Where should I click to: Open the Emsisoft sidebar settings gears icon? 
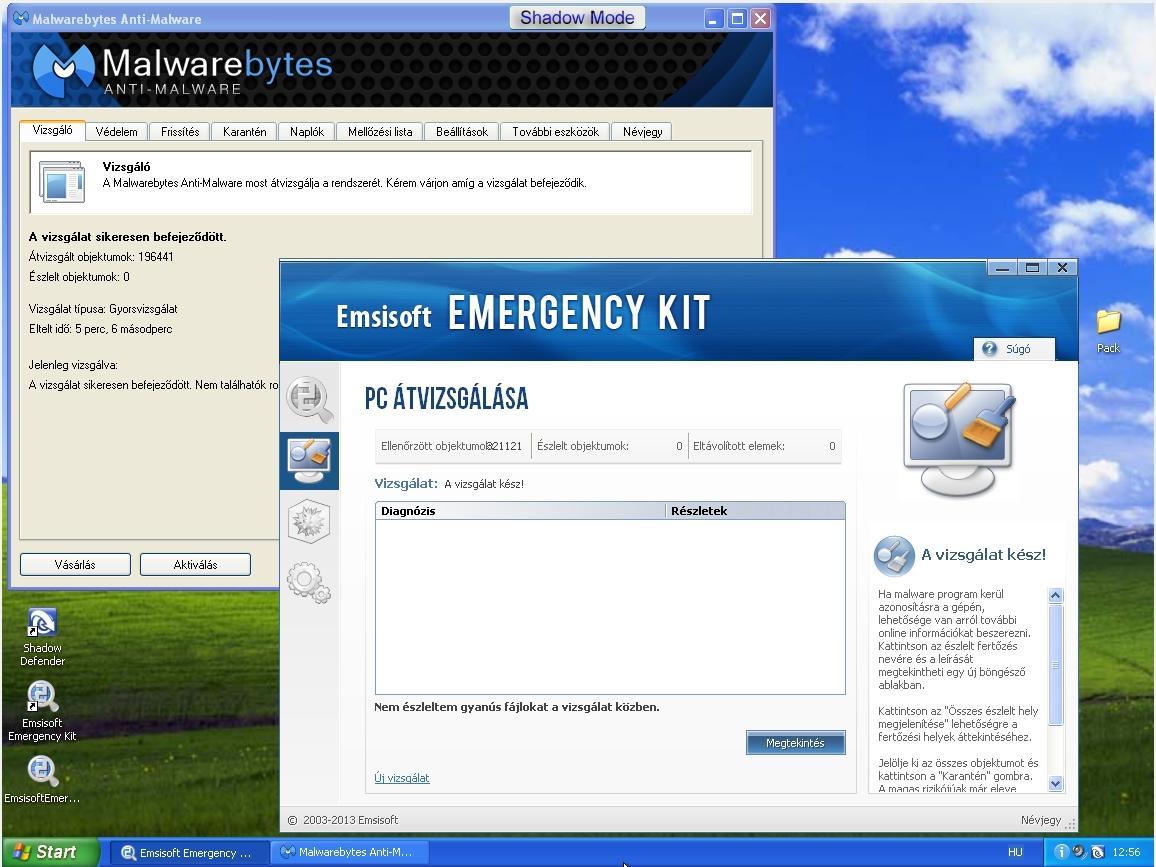(310, 582)
